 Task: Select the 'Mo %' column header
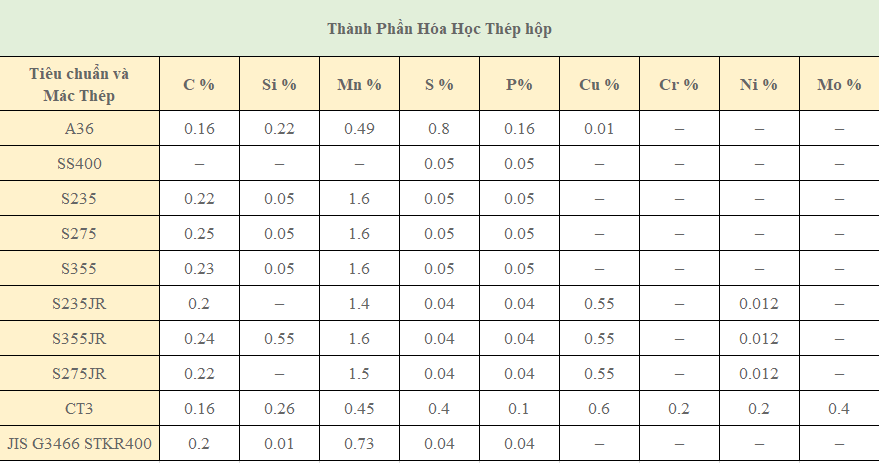pyautogui.click(x=839, y=85)
